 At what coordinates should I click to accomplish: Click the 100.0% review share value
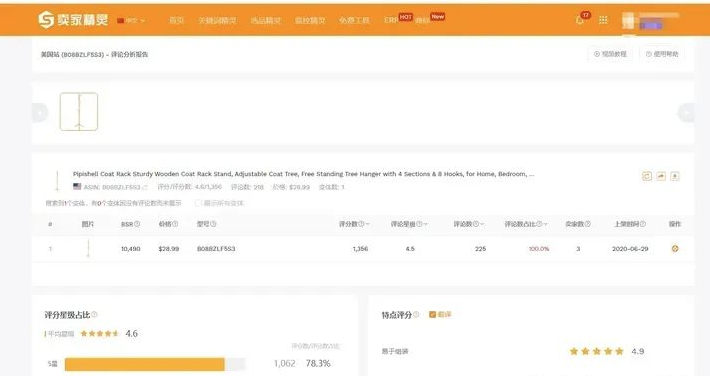pyautogui.click(x=539, y=249)
